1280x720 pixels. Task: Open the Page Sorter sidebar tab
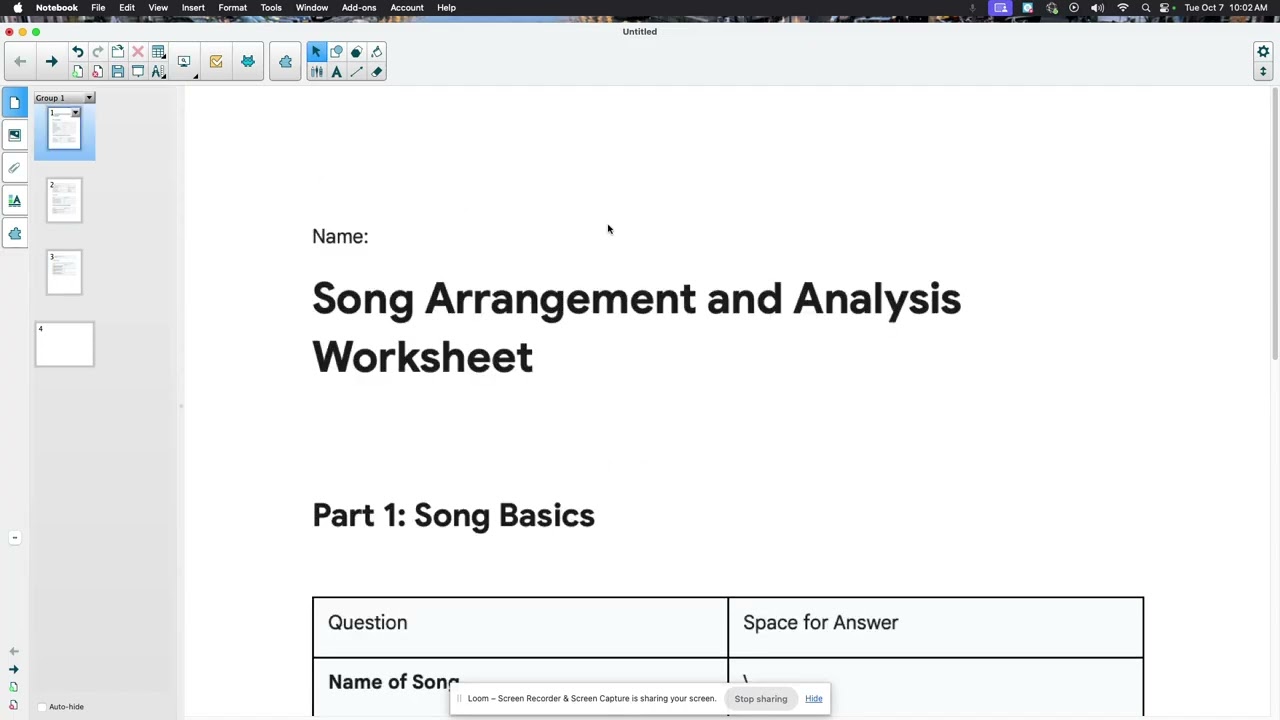pos(14,102)
